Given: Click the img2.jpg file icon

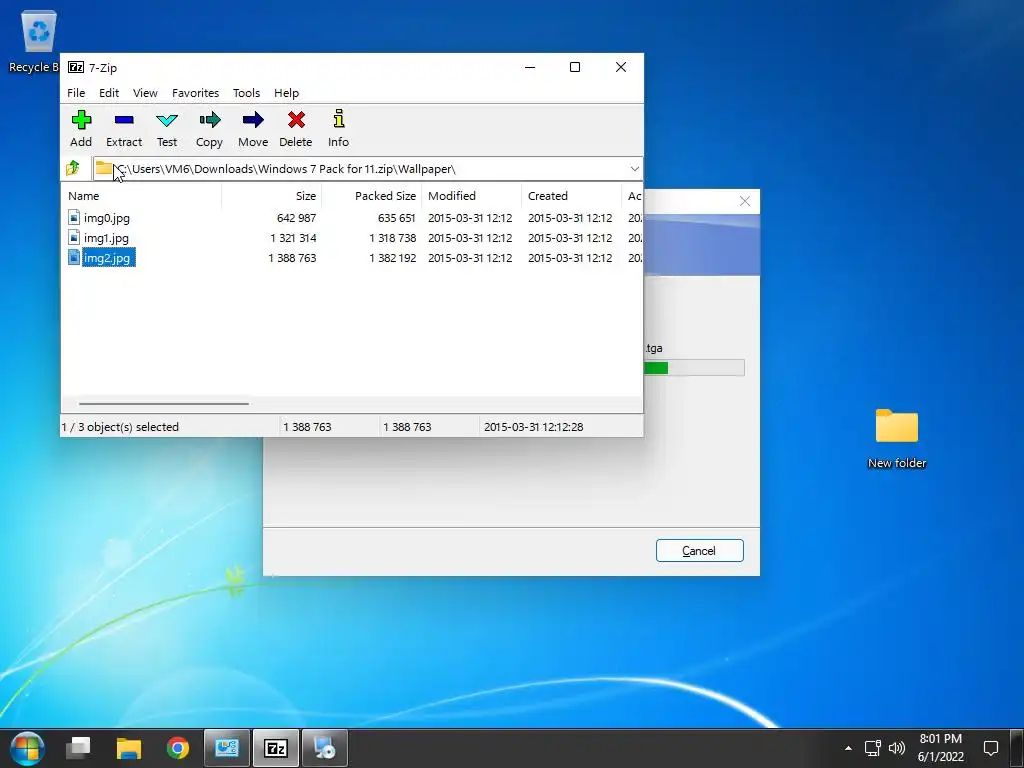Looking at the screenshot, I should (x=74, y=257).
